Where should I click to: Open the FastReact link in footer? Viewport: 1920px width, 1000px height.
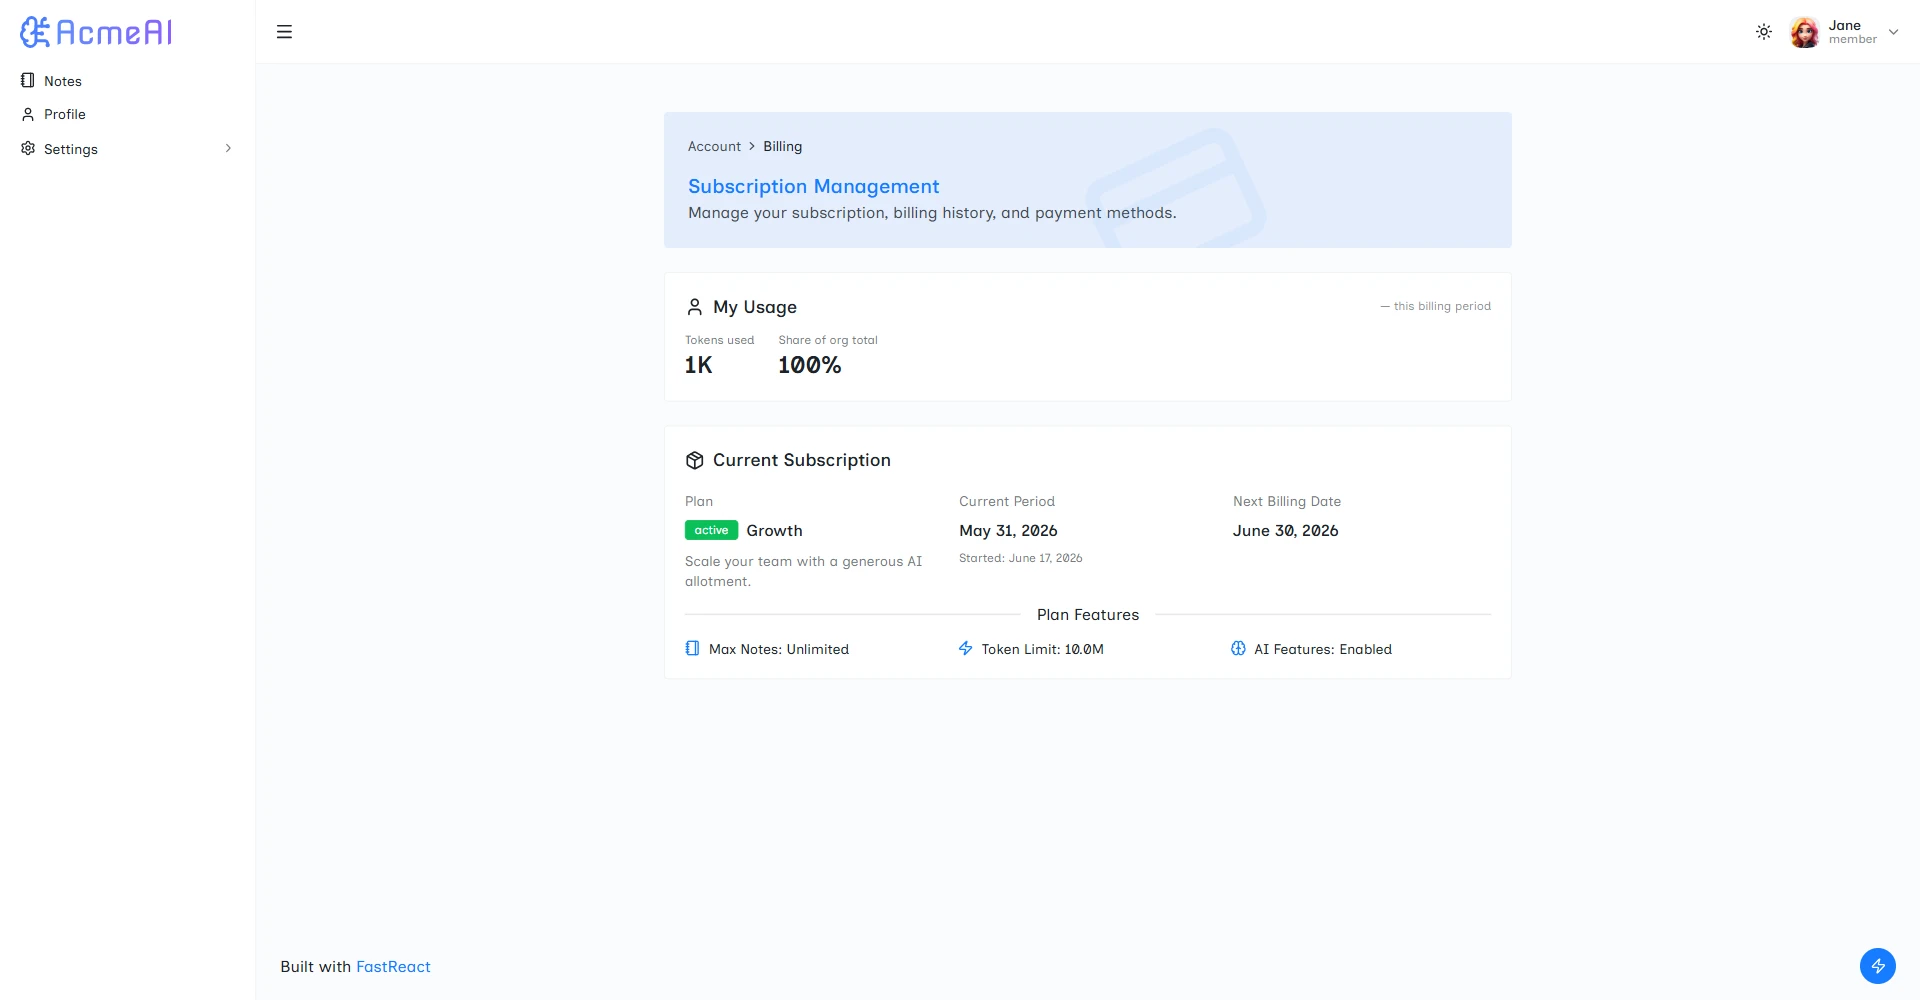coord(393,967)
